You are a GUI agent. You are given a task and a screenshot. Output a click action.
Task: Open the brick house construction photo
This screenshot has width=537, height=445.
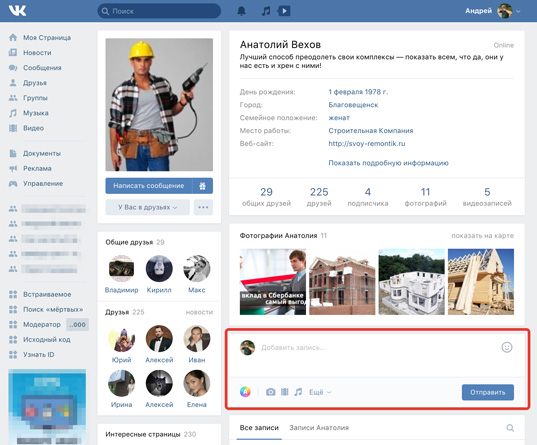tap(342, 282)
